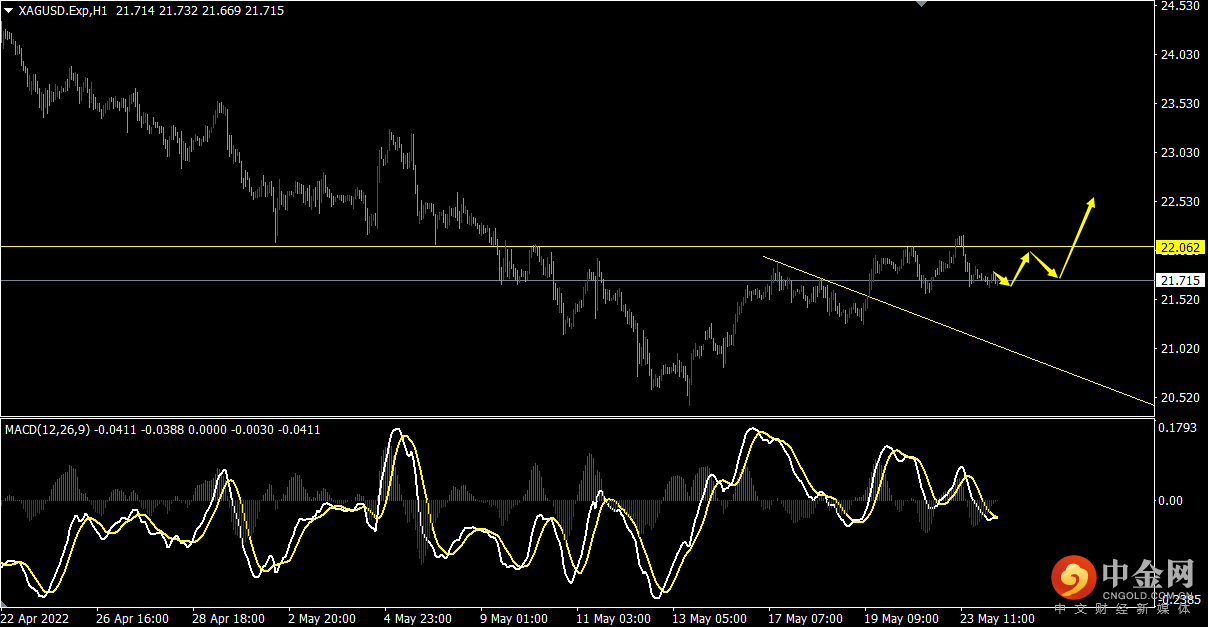1208x627 pixels.
Task: Click the 23 May 11:00 time label
Action: pyautogui.click(x=998, y=619)
